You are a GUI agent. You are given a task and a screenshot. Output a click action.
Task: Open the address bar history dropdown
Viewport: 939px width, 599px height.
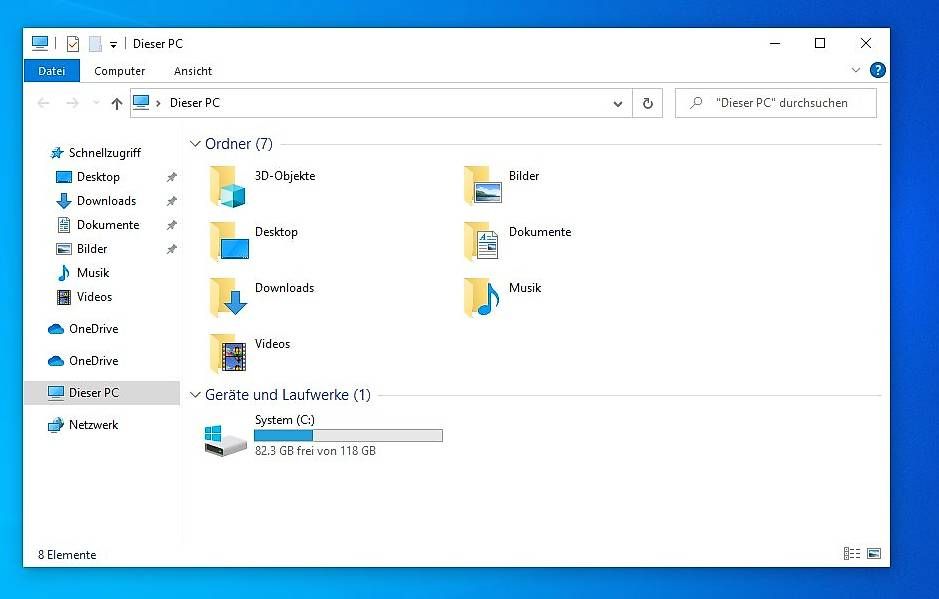pyautogui.click(x=617, y=104)
